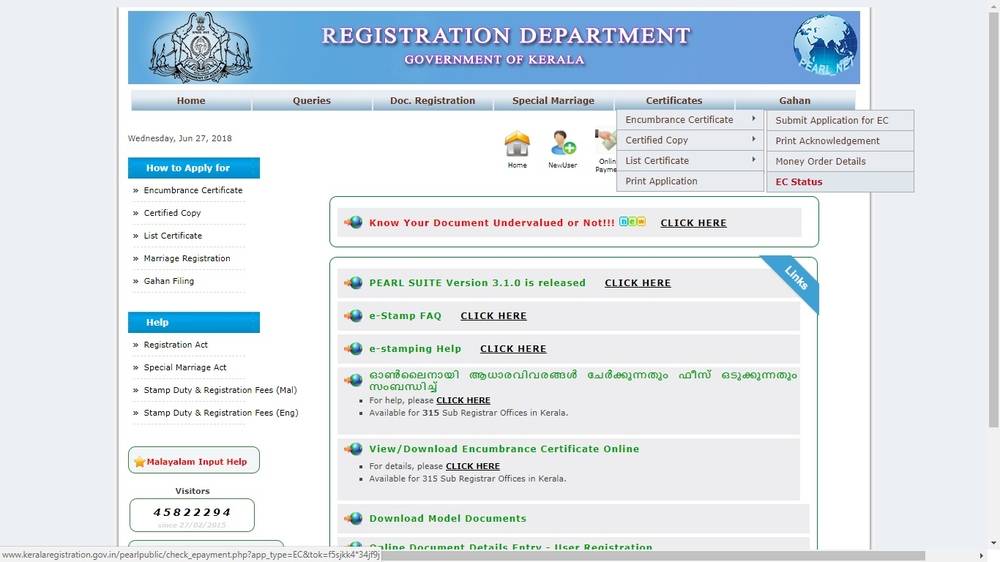Click CLICK HERE after For help, please

(463, 401)
